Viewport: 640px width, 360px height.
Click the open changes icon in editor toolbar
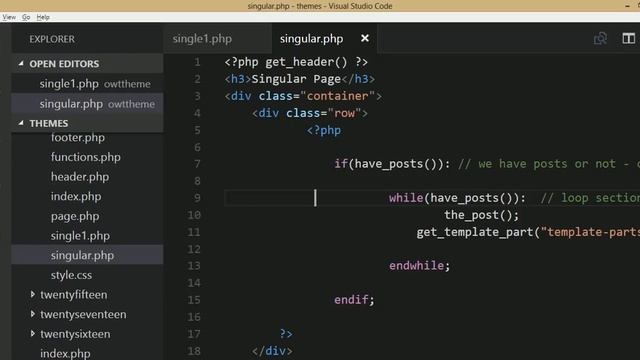(600, 38)
